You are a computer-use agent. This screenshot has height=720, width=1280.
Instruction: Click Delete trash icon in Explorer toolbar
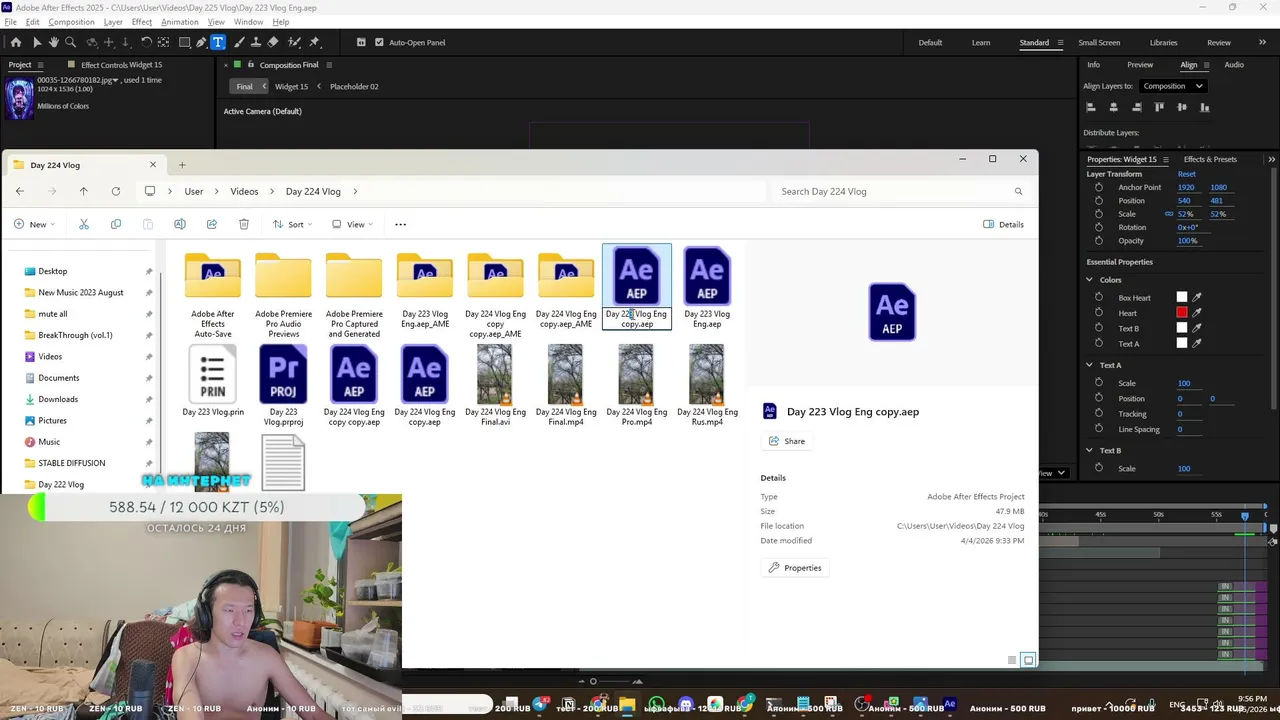click(244, 224)
